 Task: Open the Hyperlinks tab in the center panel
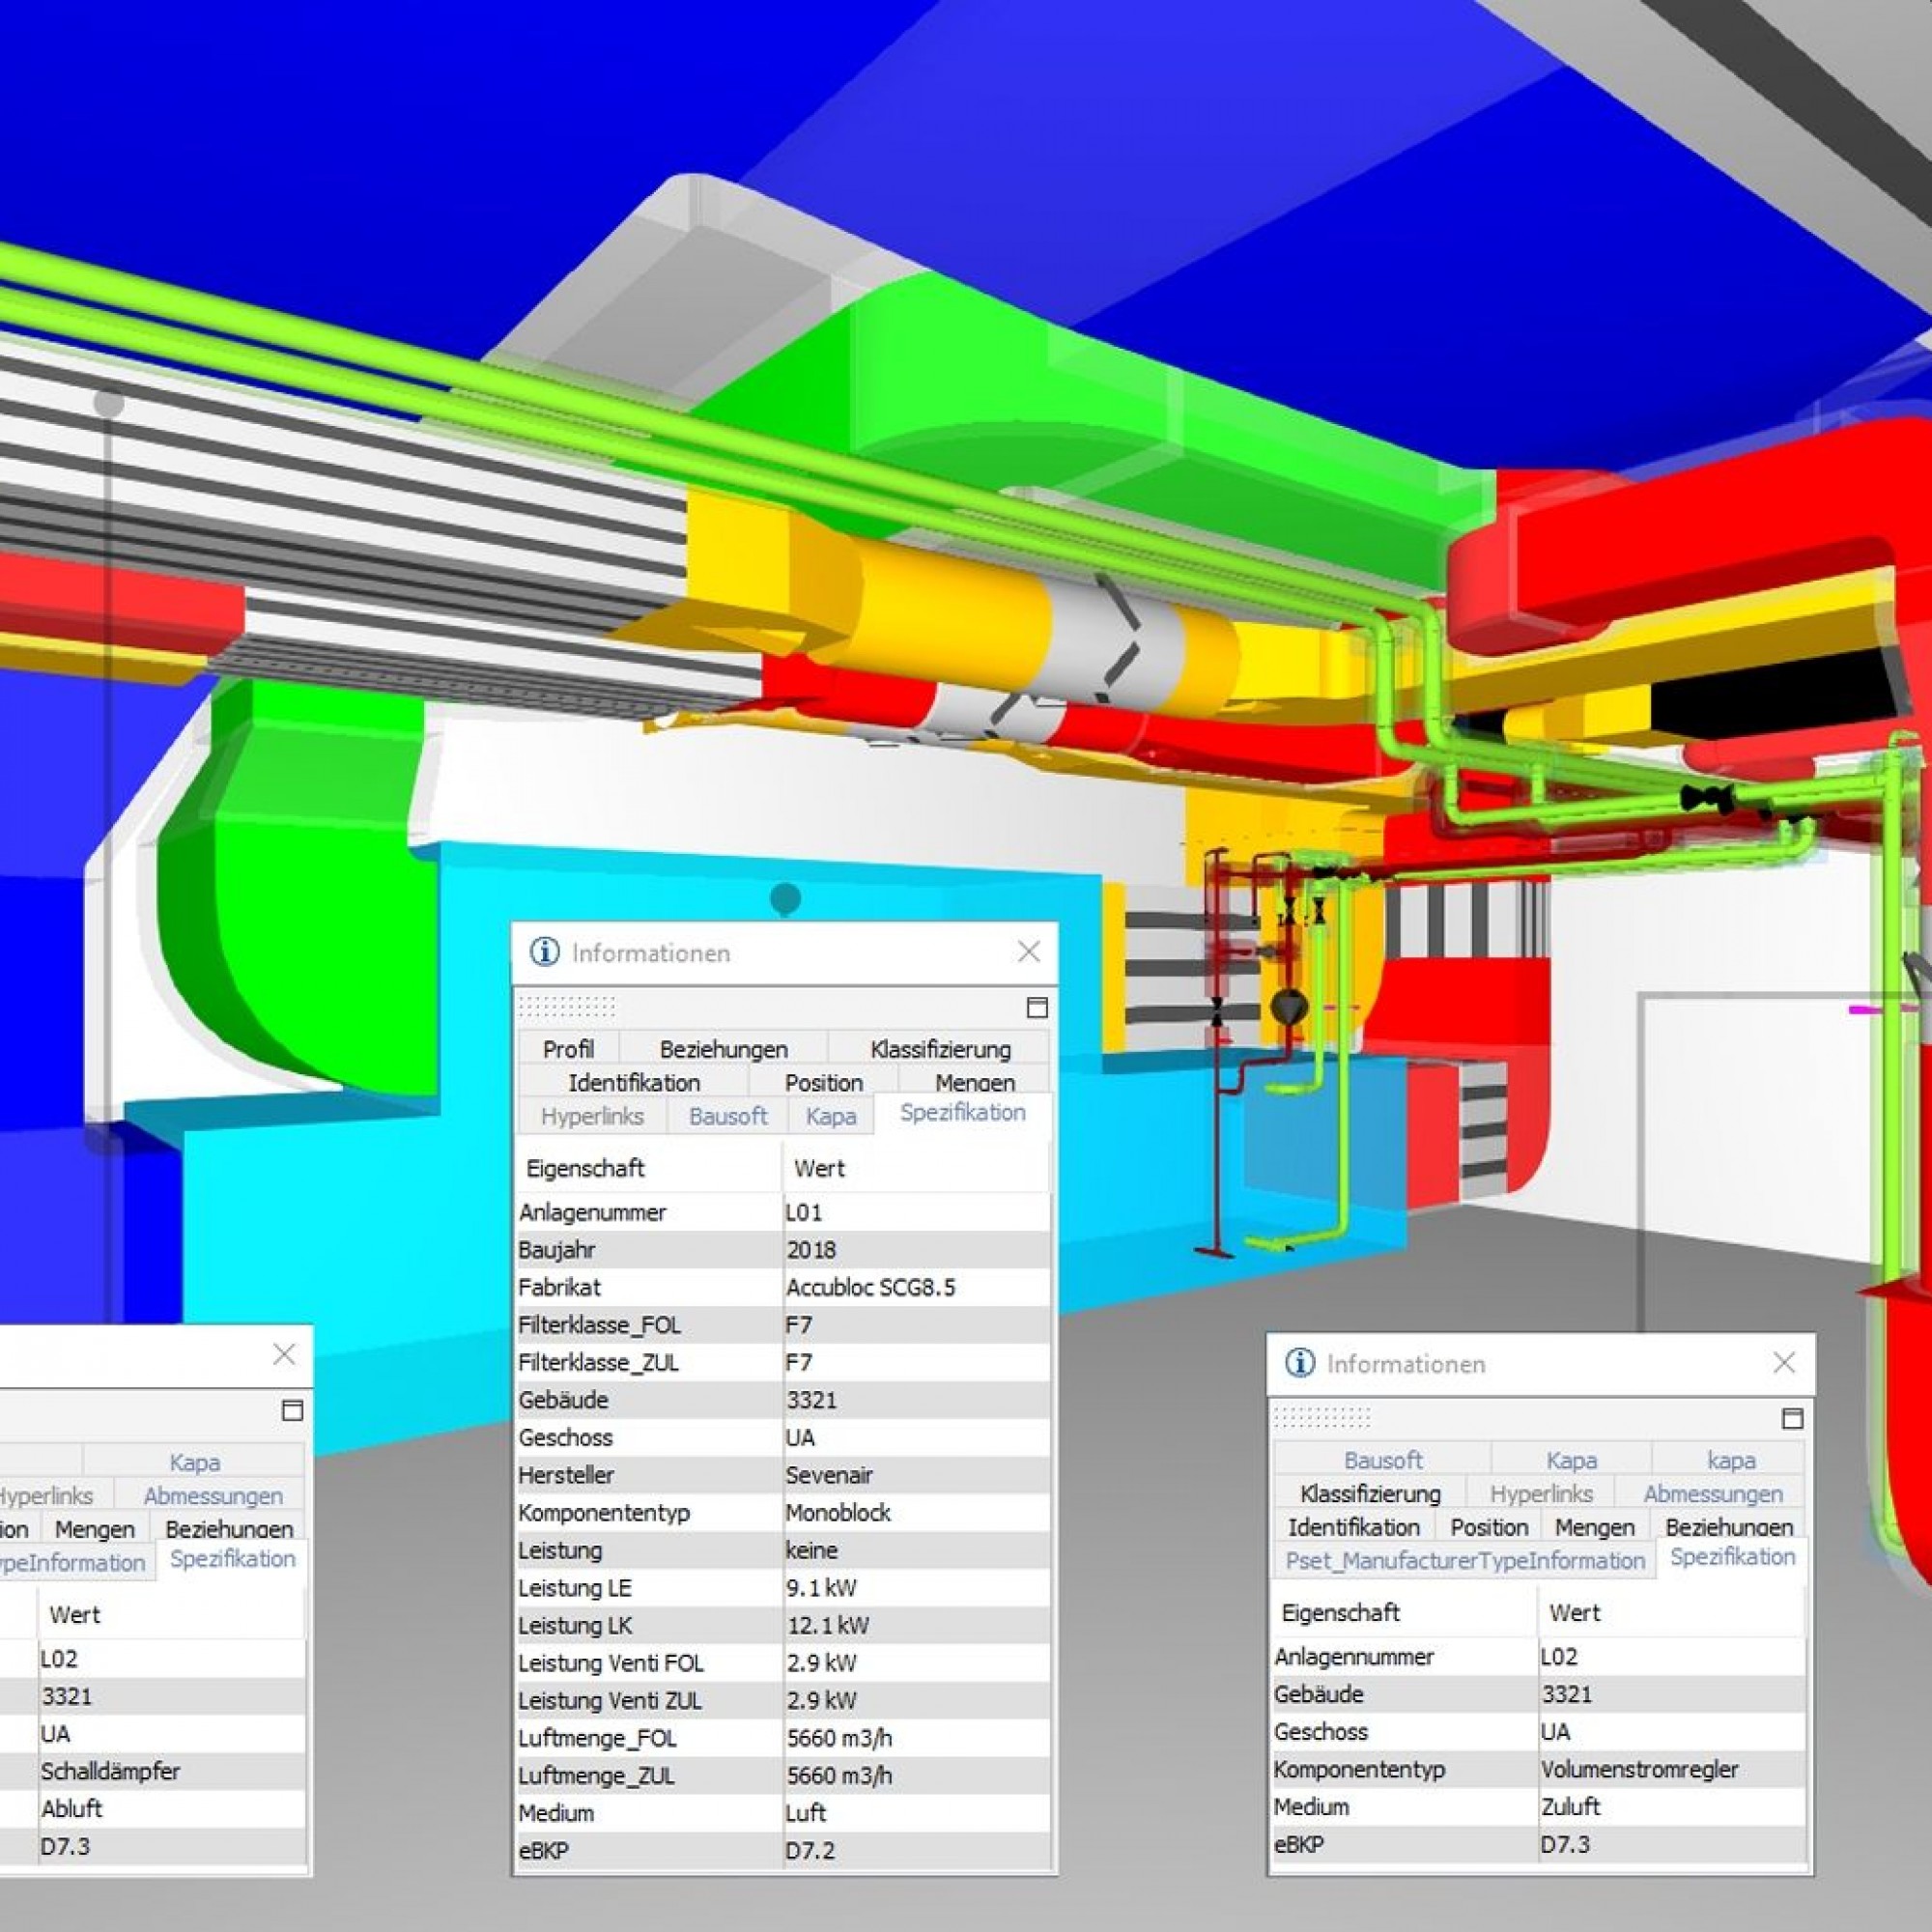[x=592, y=1116]
